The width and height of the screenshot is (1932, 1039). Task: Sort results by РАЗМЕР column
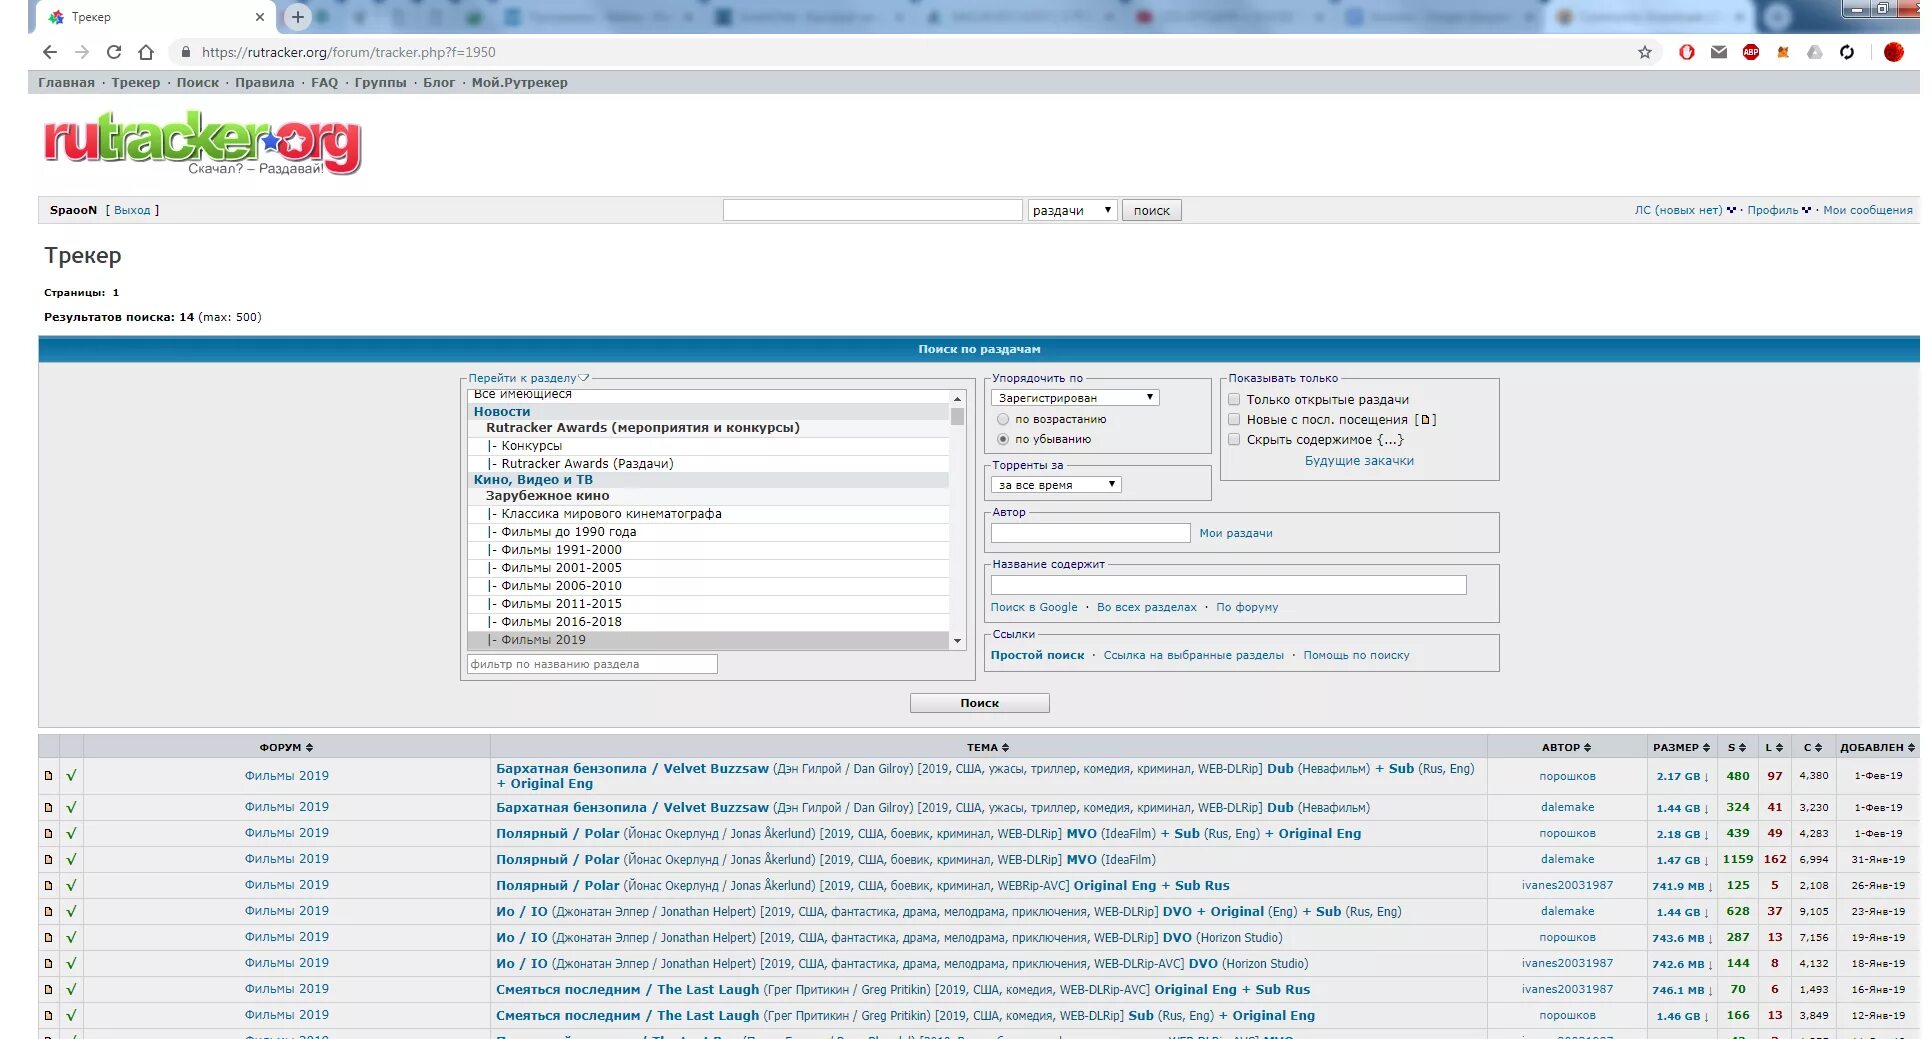[x=1681, y=747]
